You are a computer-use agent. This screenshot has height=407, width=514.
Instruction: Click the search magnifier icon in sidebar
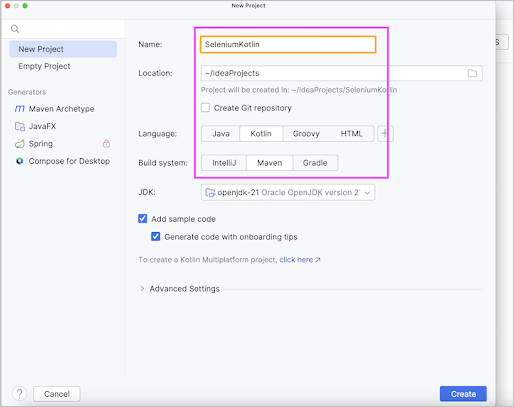click(15, 29)
